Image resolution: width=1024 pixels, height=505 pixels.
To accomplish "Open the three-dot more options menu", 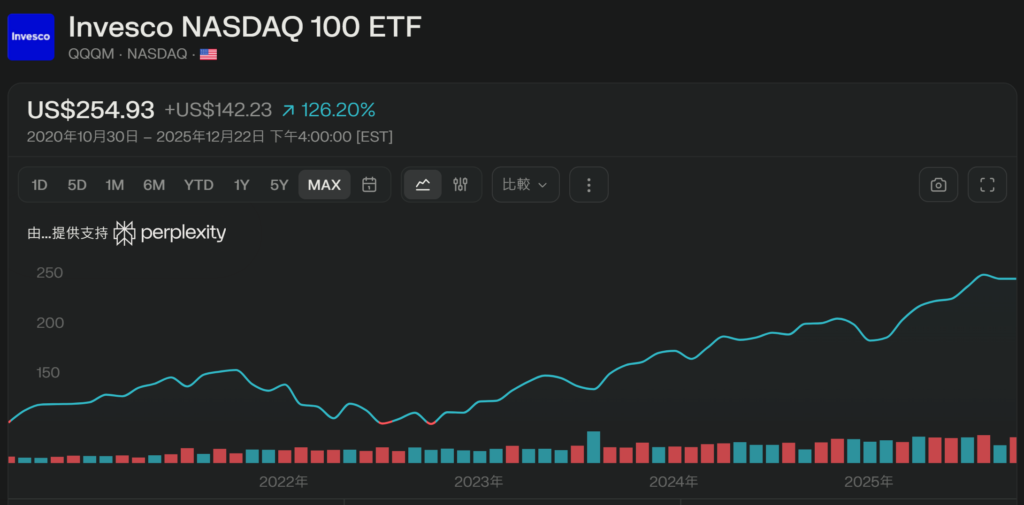I will 589,185.
